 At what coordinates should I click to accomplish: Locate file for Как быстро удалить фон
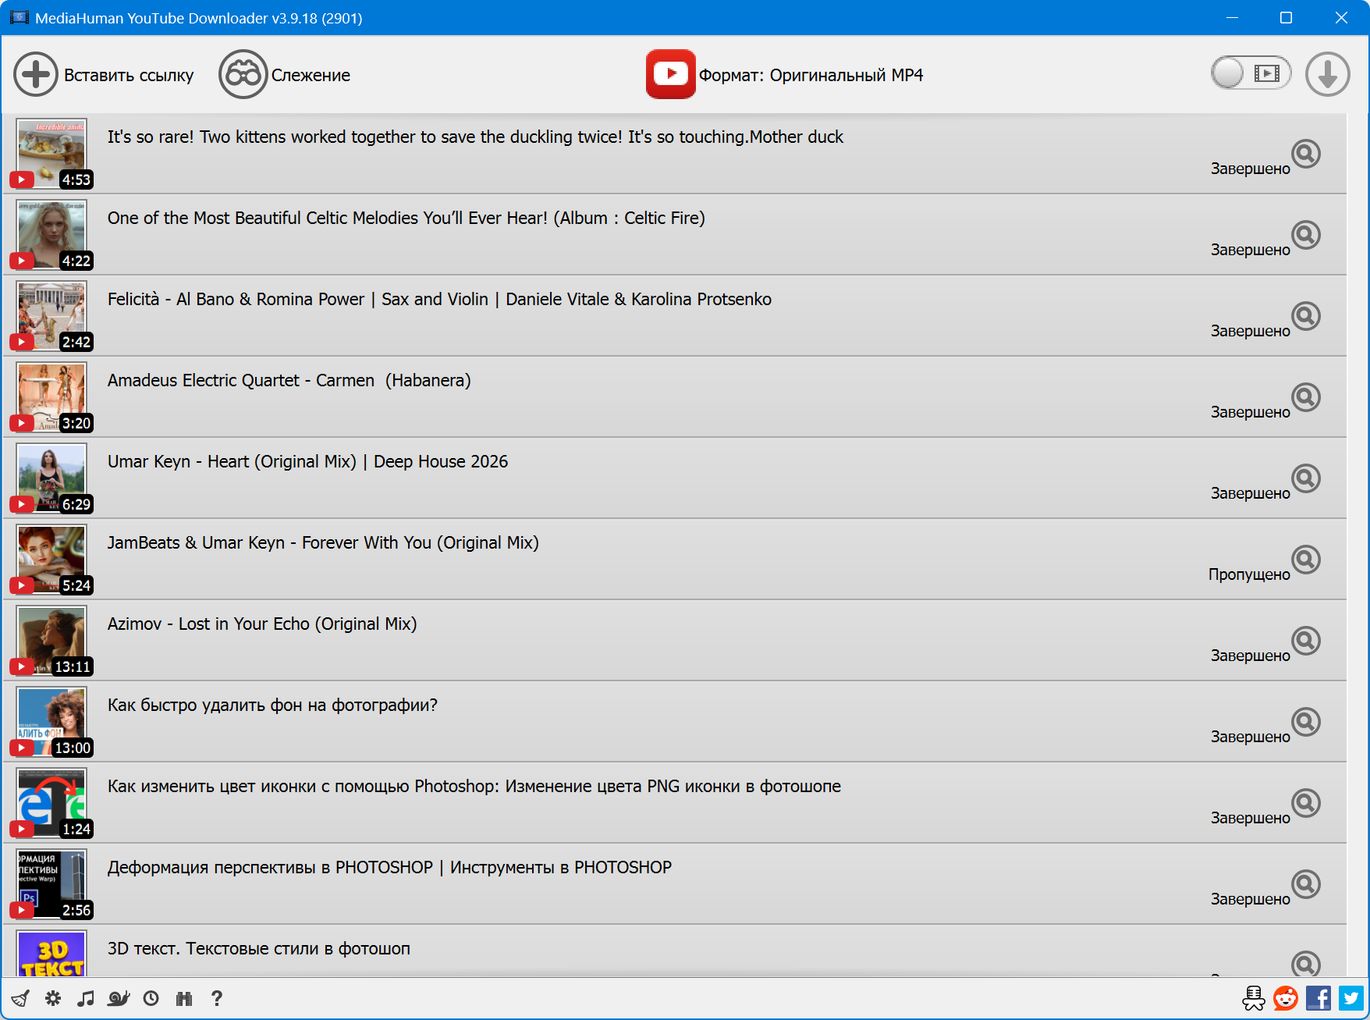(x=1306, y=722)
